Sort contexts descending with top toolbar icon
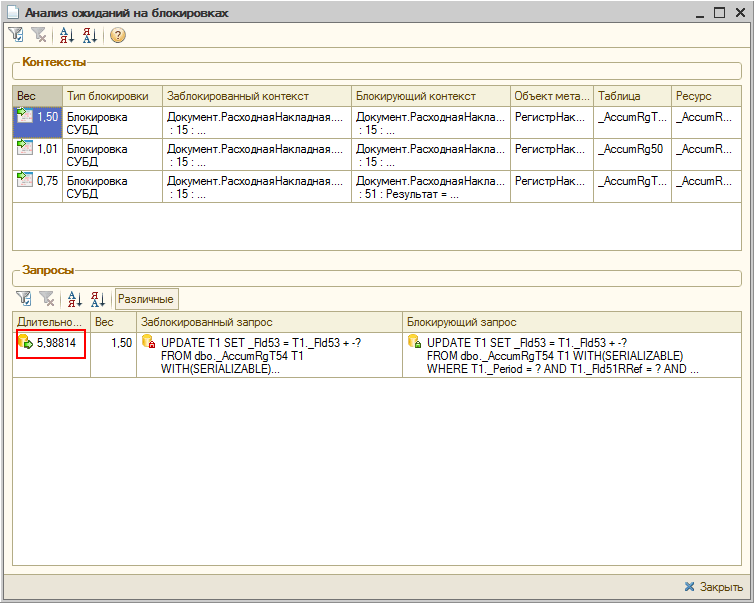 pos(89,35)
